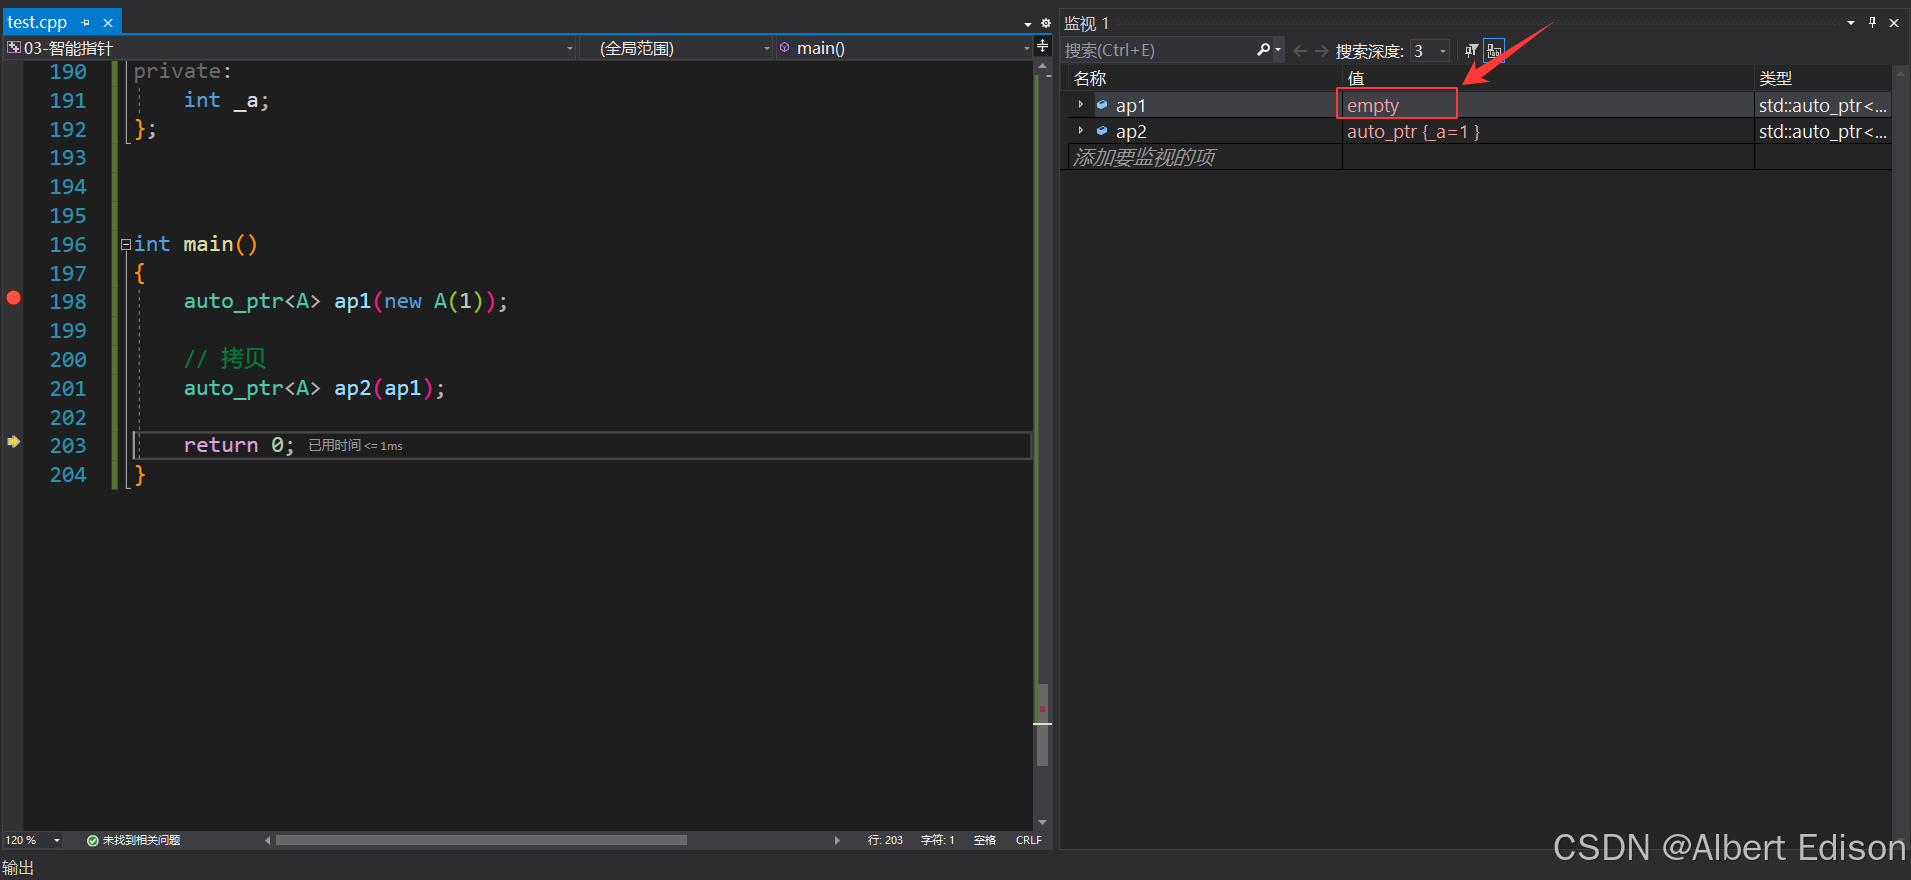The height and width of the screenshot is (880, 1911).
Task: Click the 'return 0;' code on line 203
Action: coord(239,445)
